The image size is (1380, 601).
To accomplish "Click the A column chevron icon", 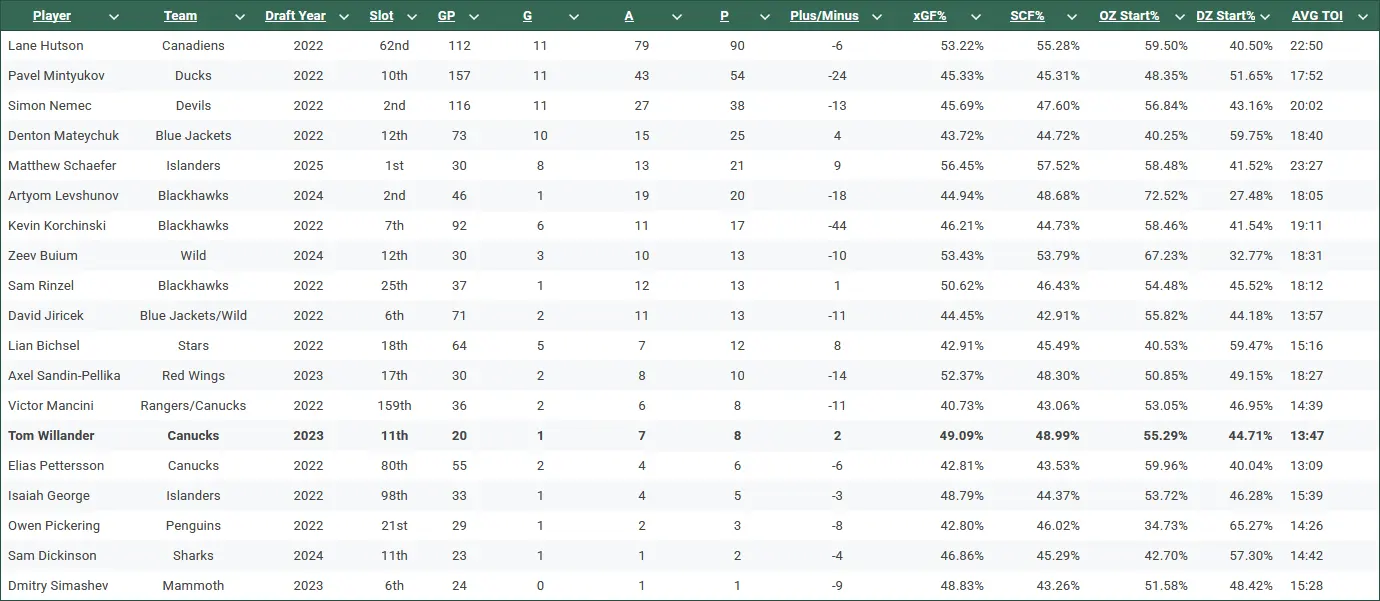I will click(x=676, y=17).
